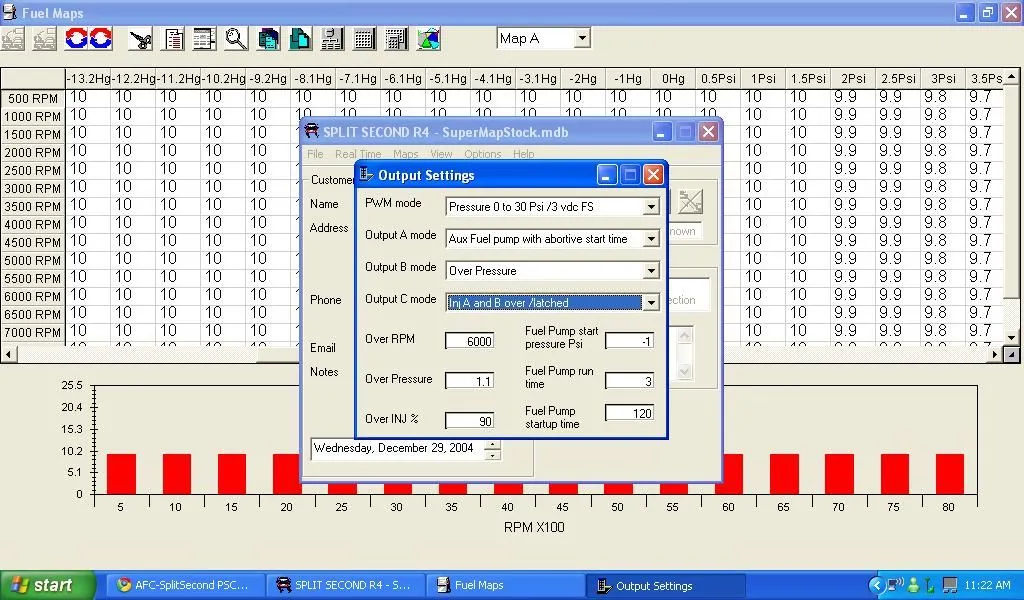This screenshot has height=600, width=1024.
Task: Click the scissors cut icon in toolbar
Action: [141, 39]
